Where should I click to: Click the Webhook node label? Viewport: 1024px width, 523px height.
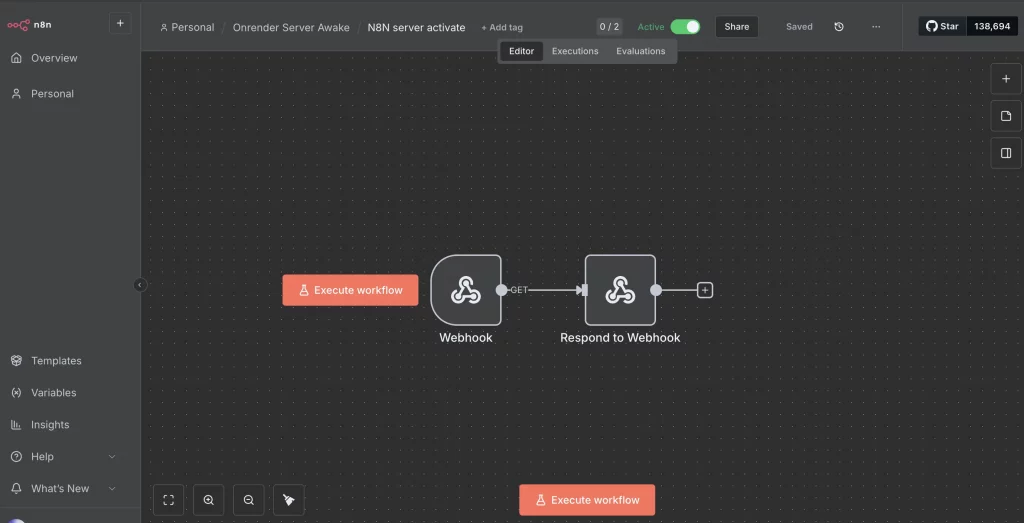[x=466, y=338]
